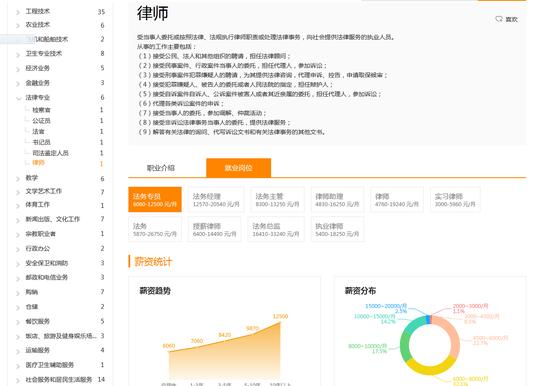Open the 新闻出版、文化工作 category
This screenshot has height=386, width=550.
(x=53, y=219)
